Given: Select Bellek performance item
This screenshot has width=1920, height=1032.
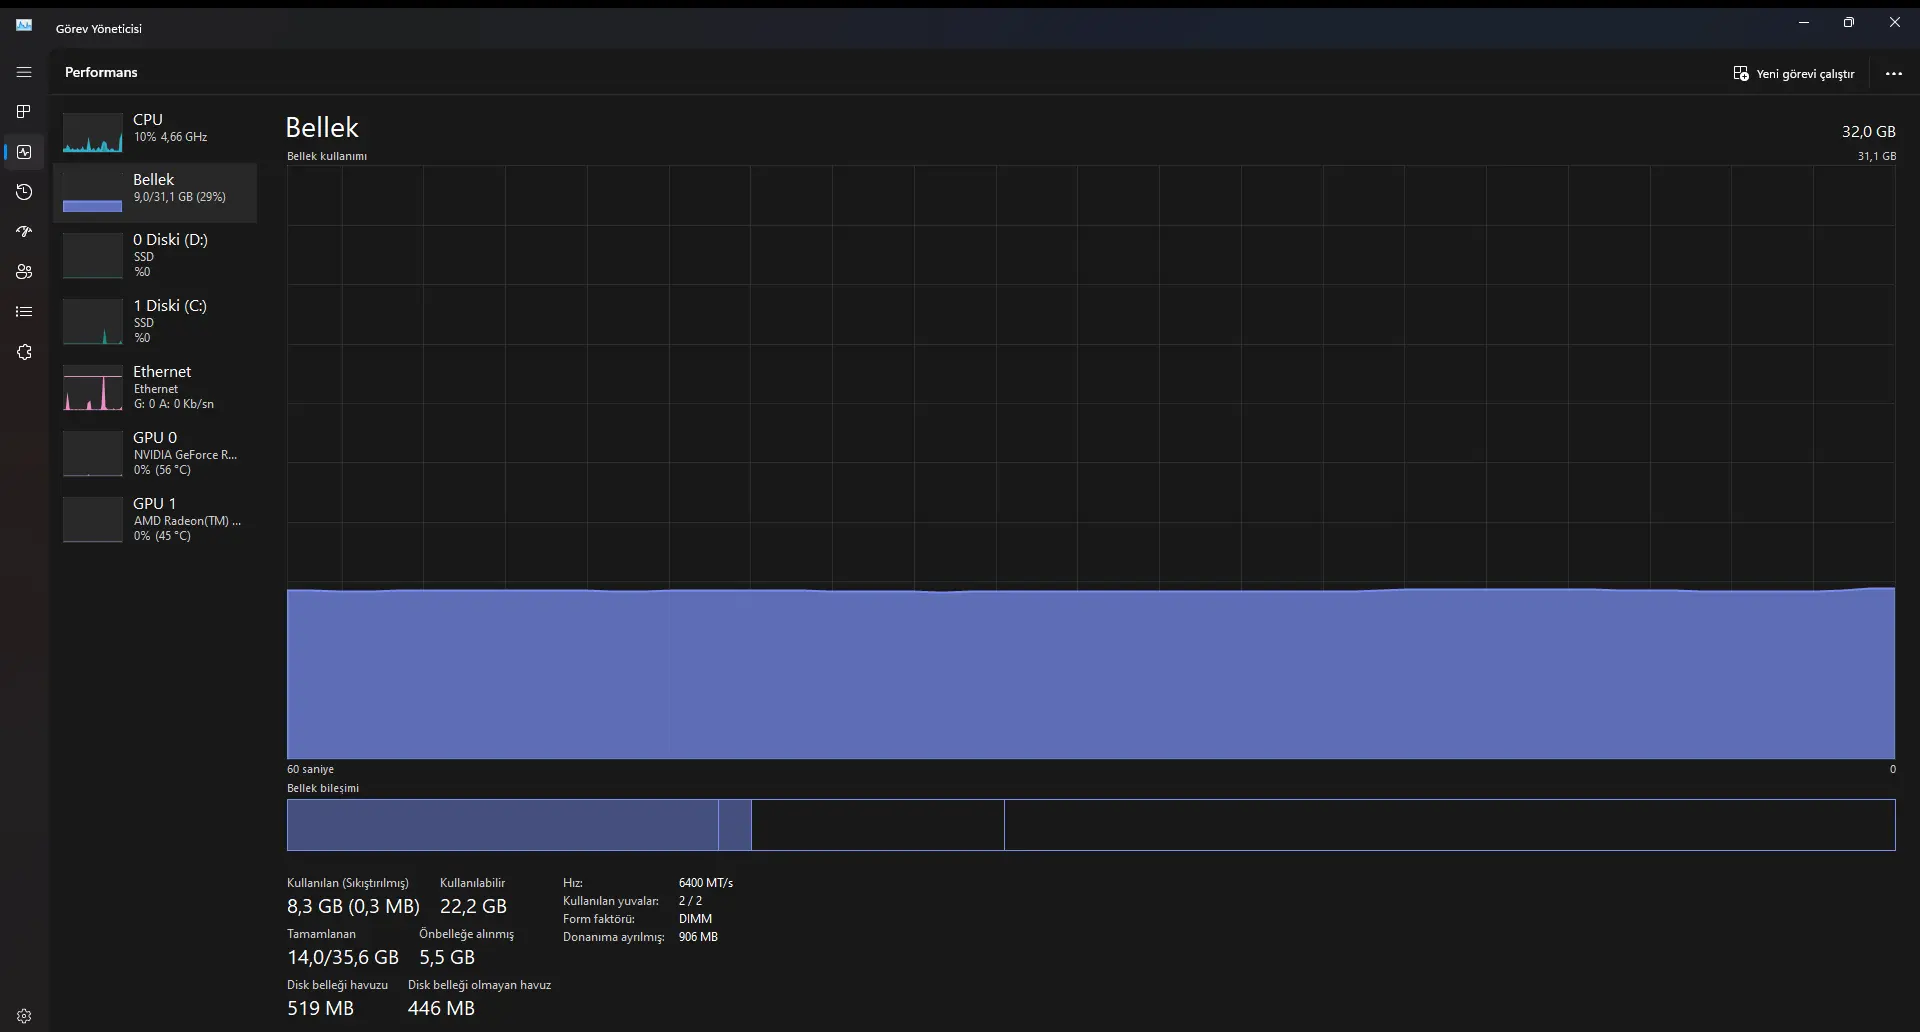Looking at the screenshot, I should point(155,192).
